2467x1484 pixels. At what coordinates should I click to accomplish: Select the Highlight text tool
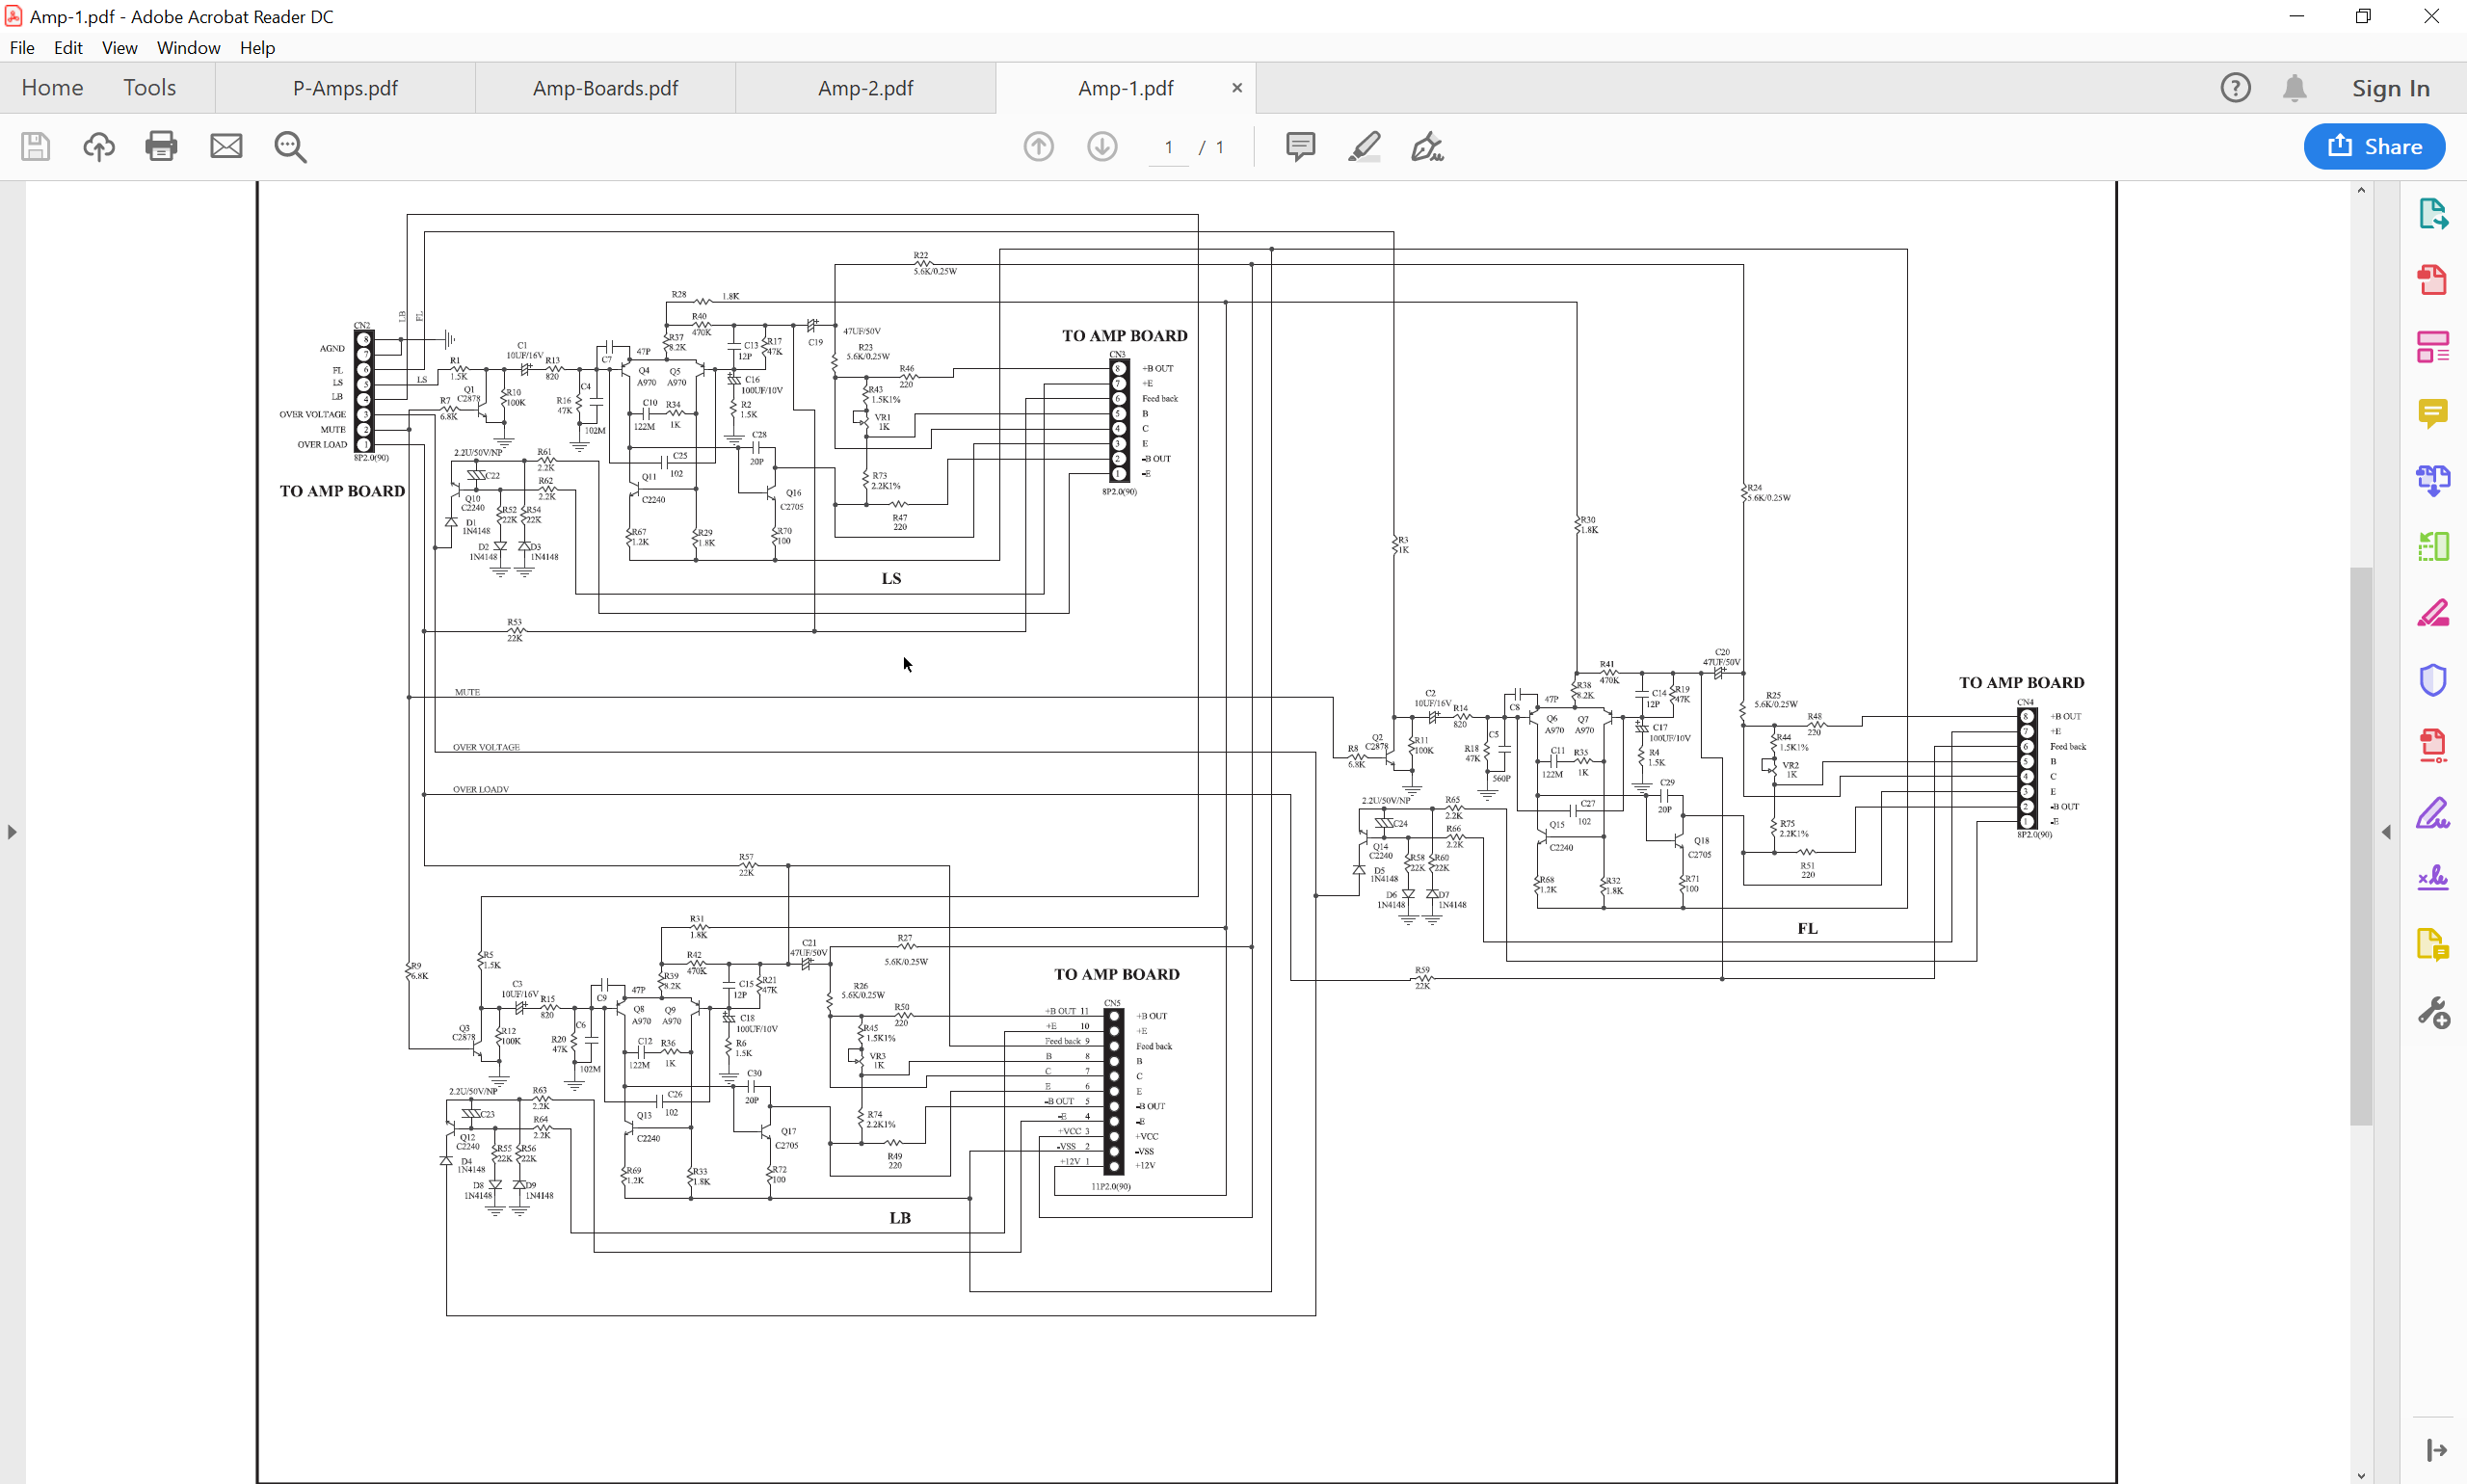click(x=1364, y=147)
